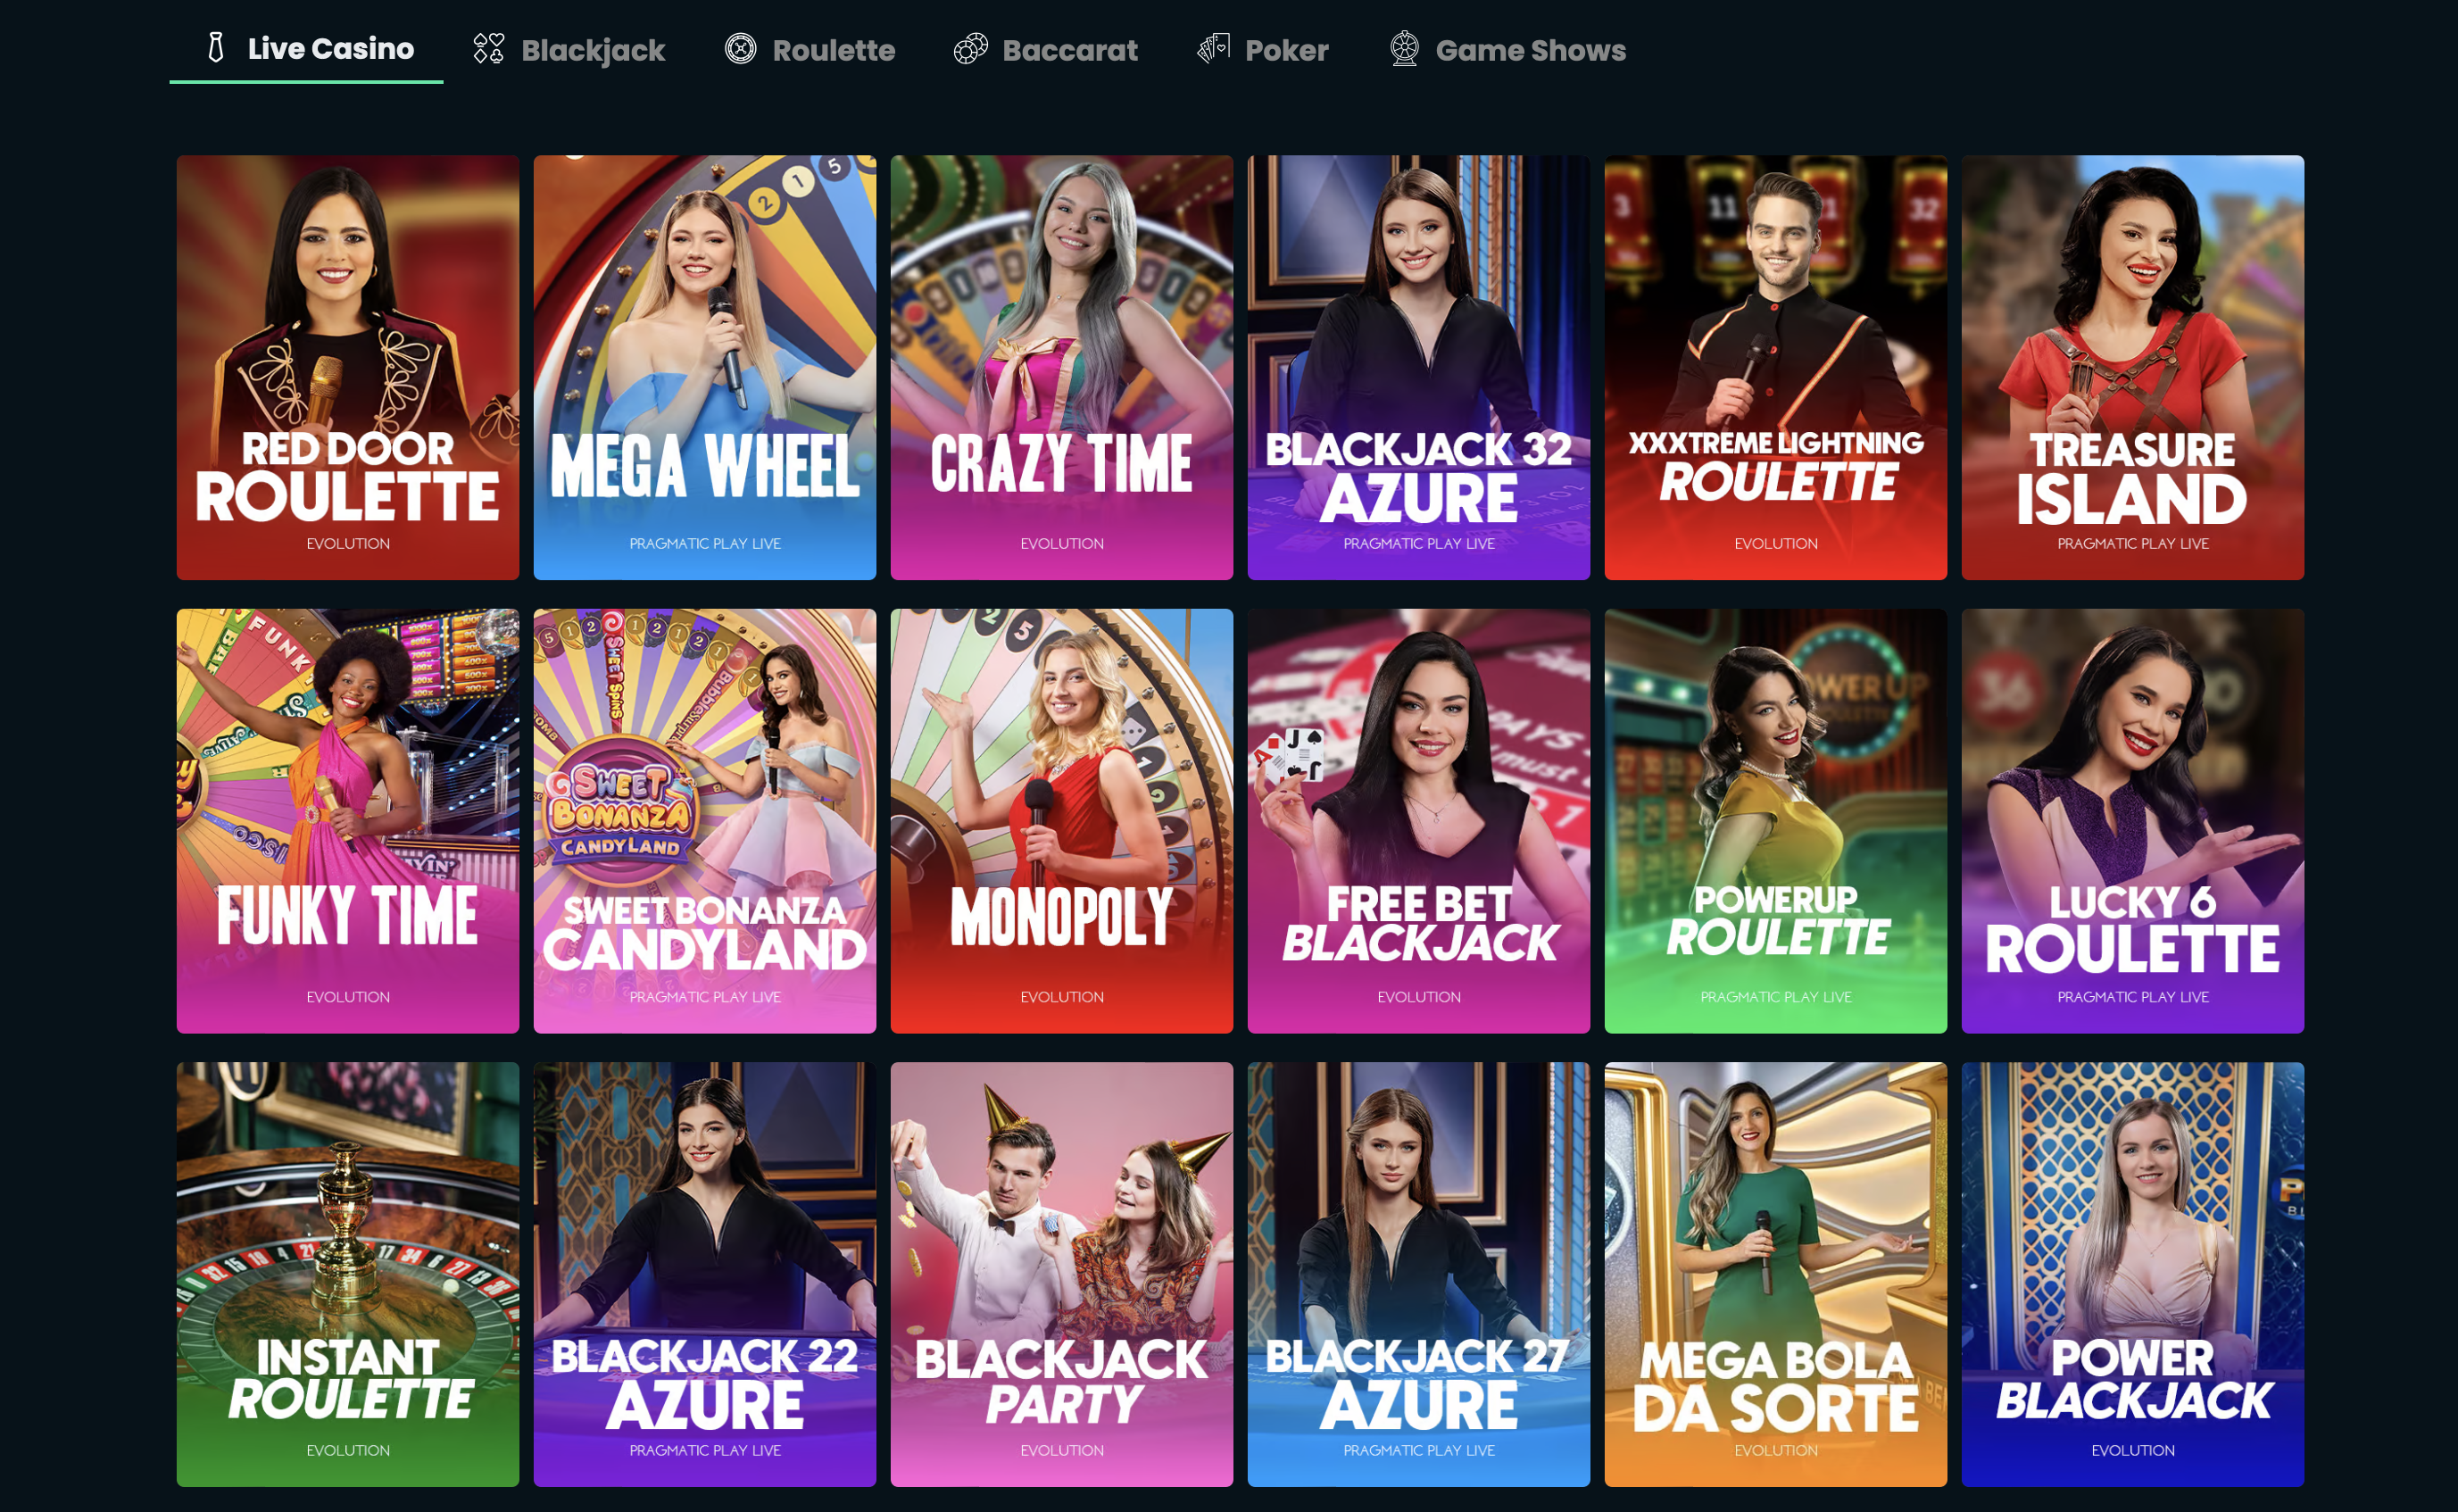This screenshot has height=1512, width=2458.
Task: Click the Game Shows wheel icon
Action: pos(1404,49)
